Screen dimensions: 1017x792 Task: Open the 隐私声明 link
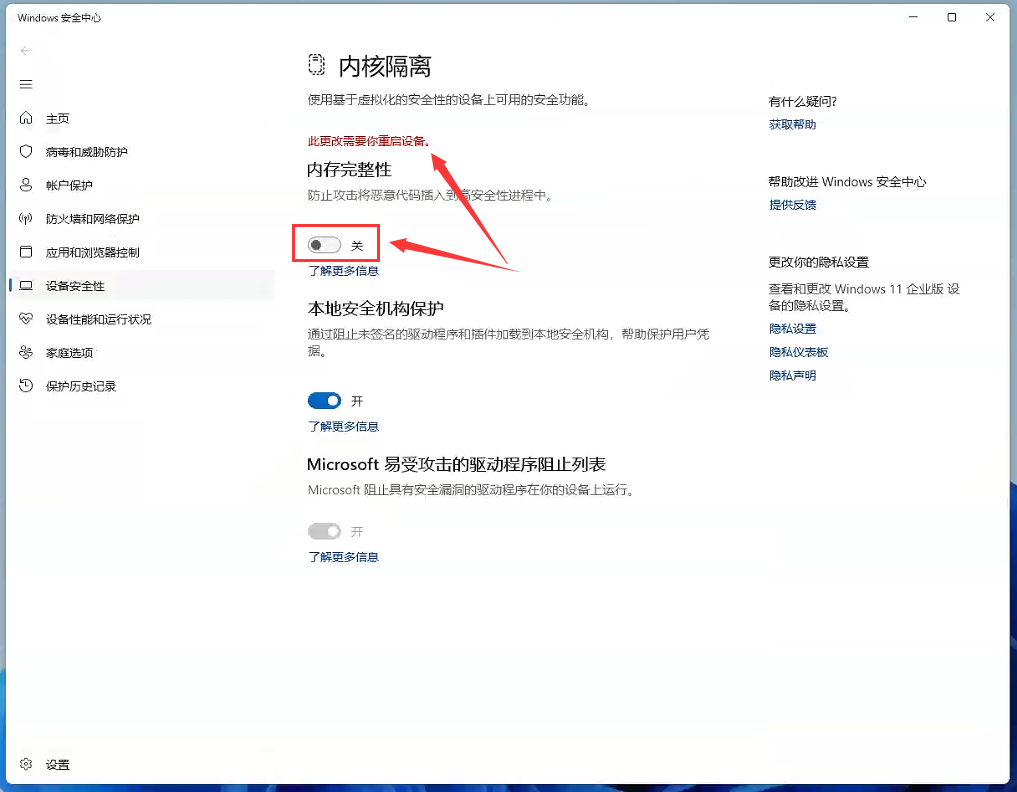pyautogui.click(x=792, y=376)
